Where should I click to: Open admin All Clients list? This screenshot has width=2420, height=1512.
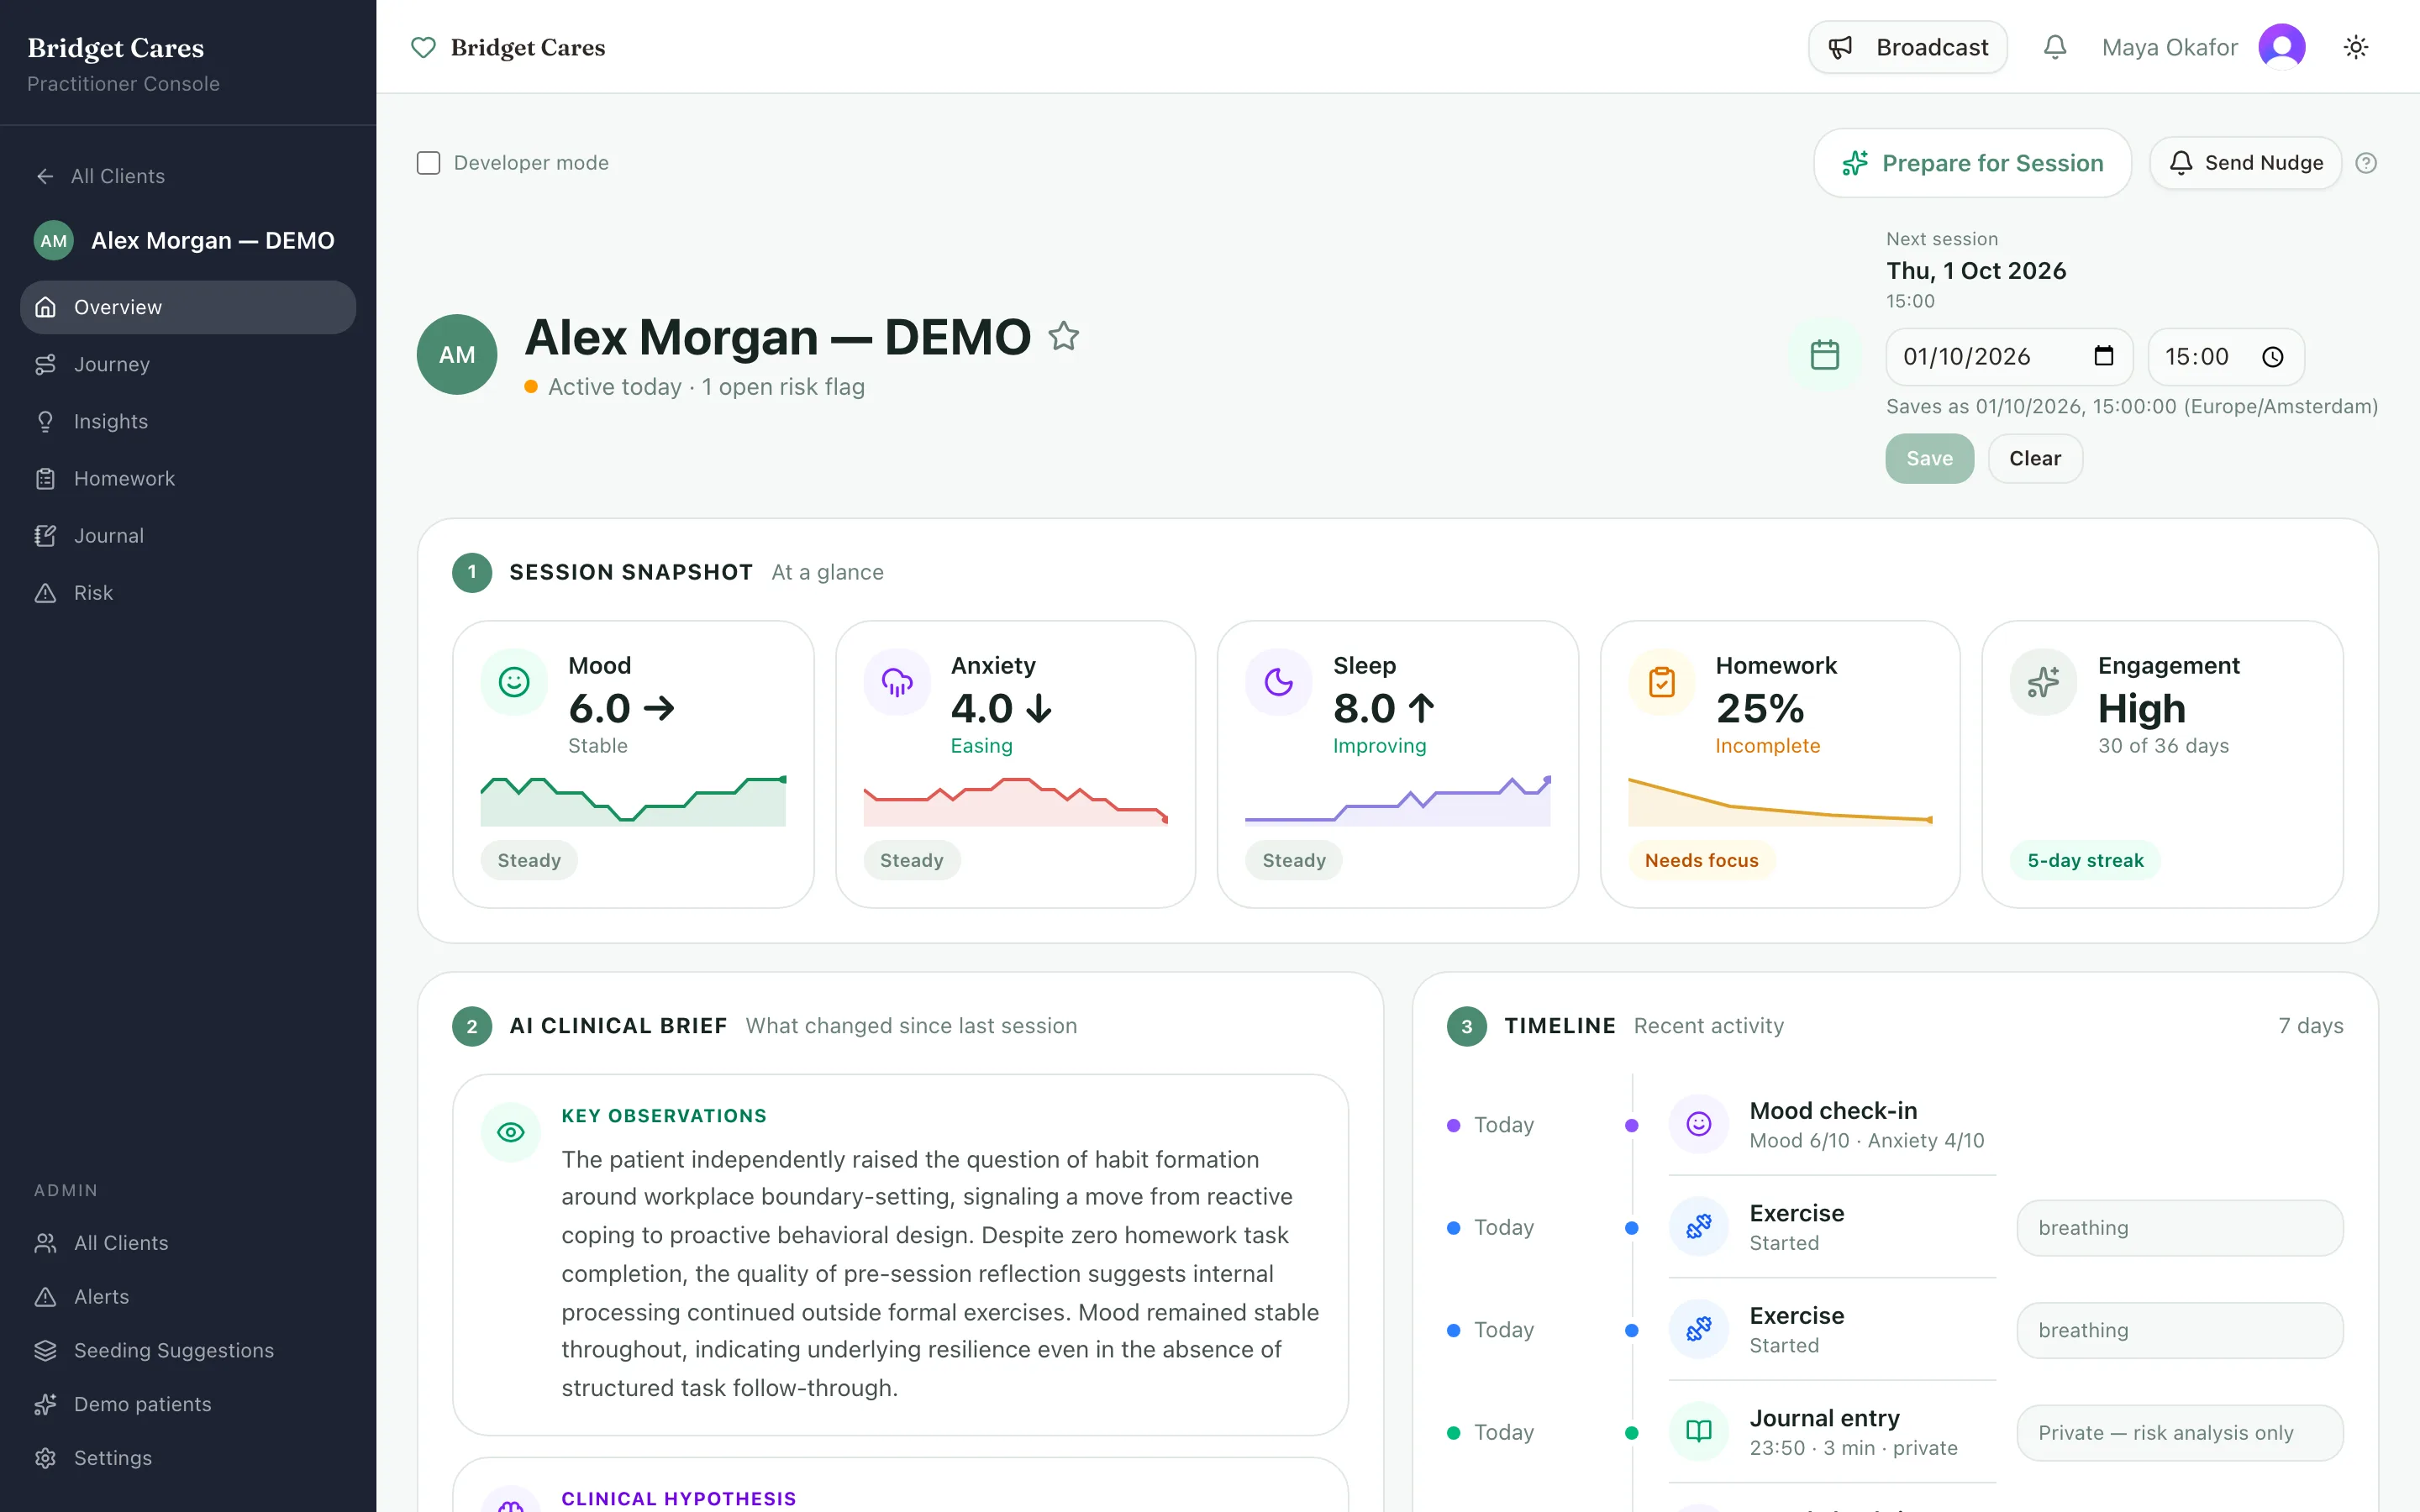(188, 1242)
